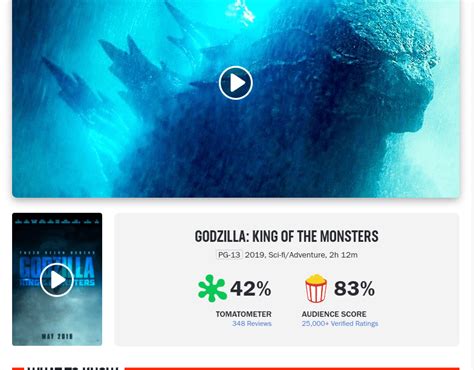Click the Godzilla: King of the Monsters title

(x=287, y=236)
